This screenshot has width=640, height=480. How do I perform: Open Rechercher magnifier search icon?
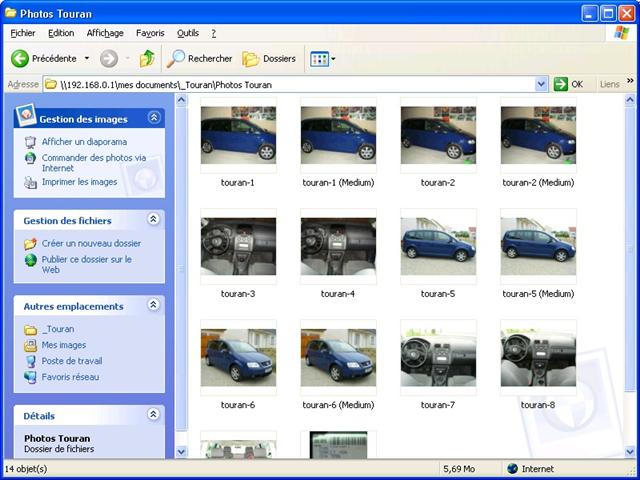(176, 59)
